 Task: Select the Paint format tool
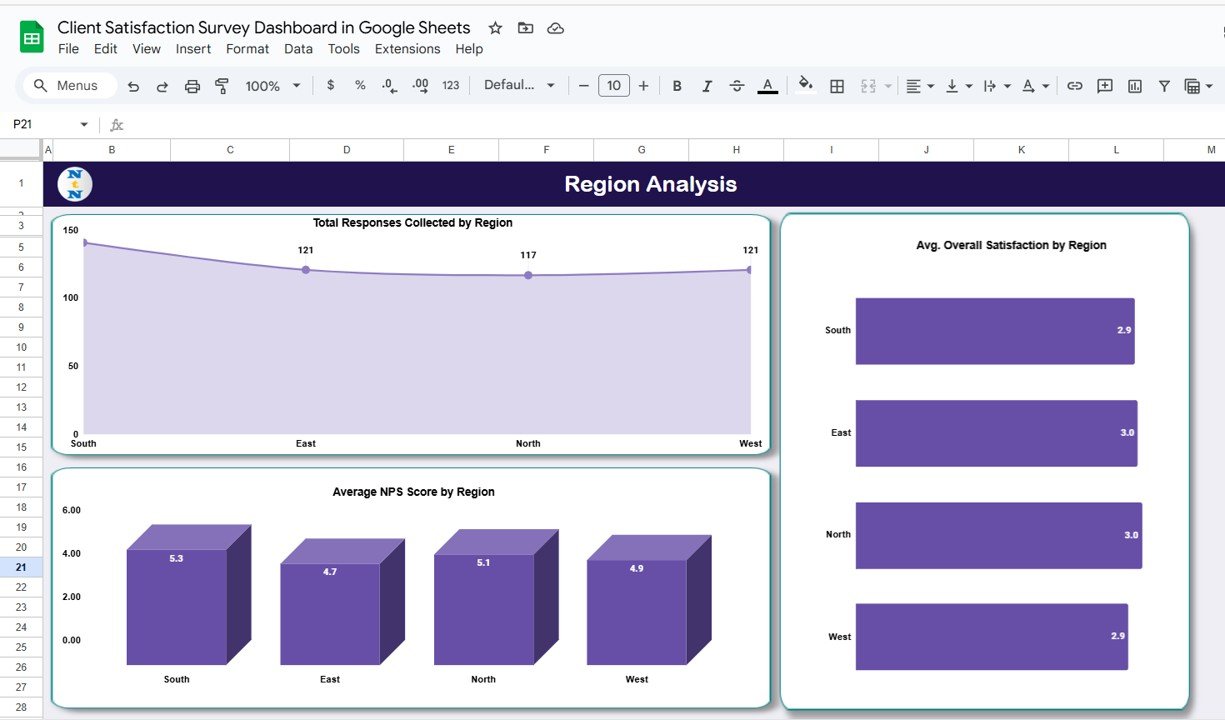click(222, 86)
